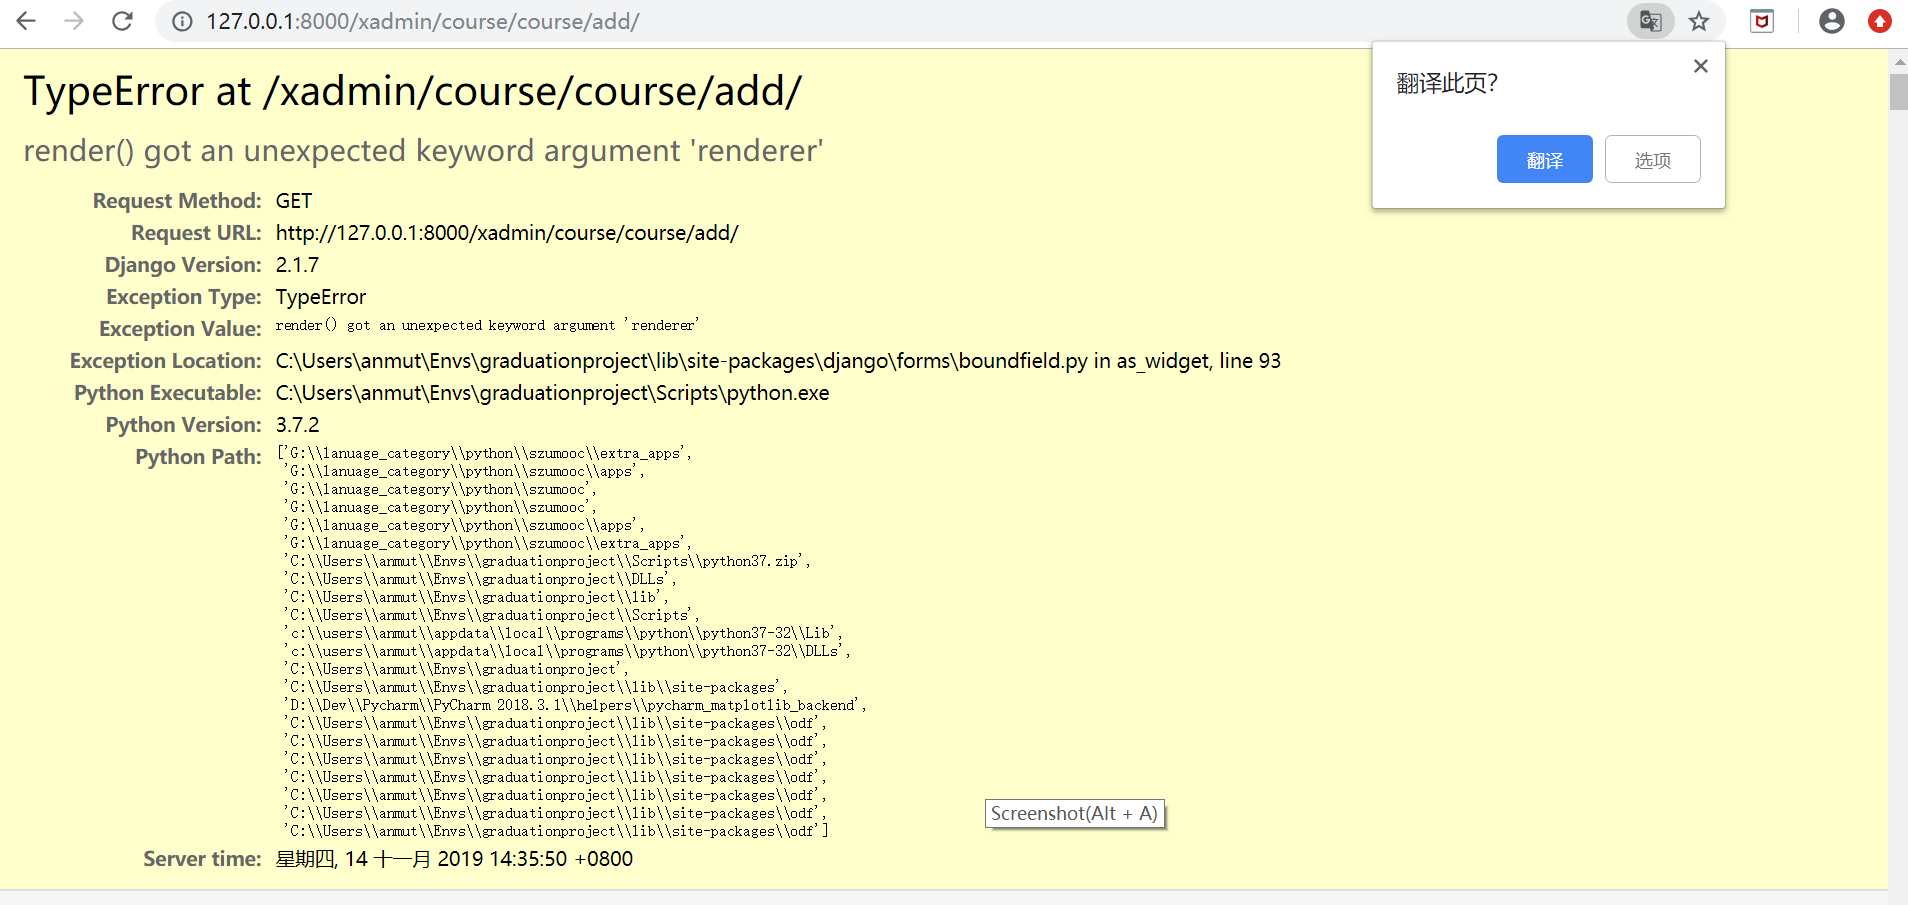1908x905 pixels.
Task: Click the Server time label
Action: 202,859
